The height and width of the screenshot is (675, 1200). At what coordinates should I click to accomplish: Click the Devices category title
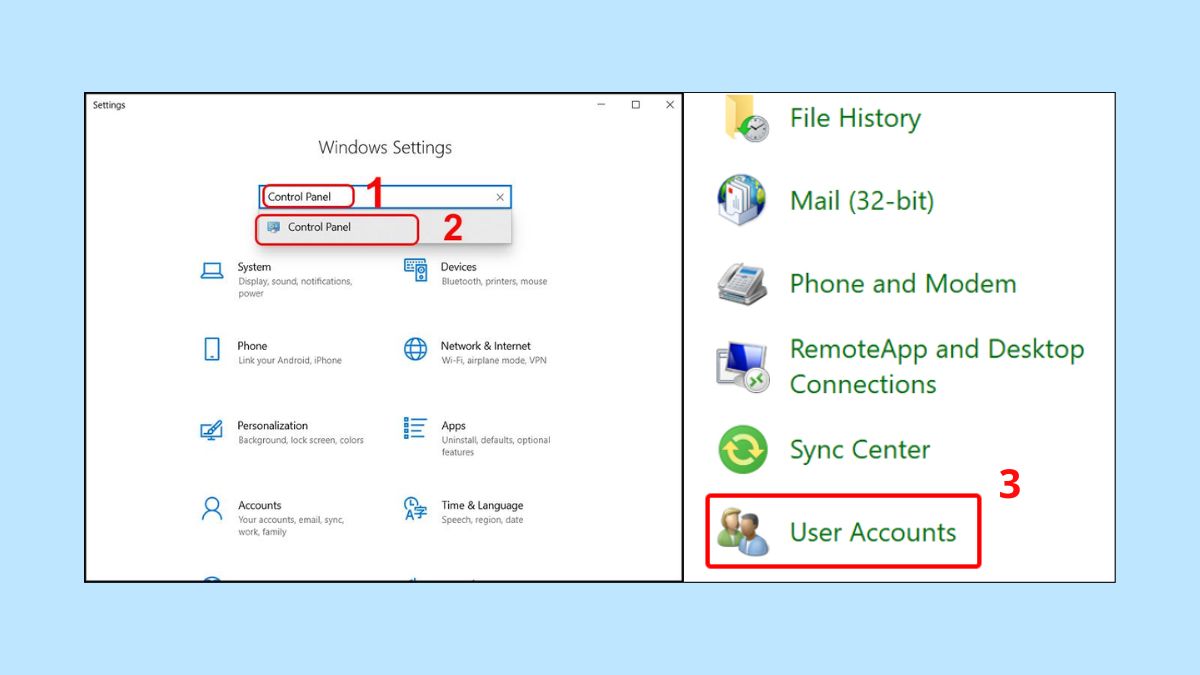[459, 267]
